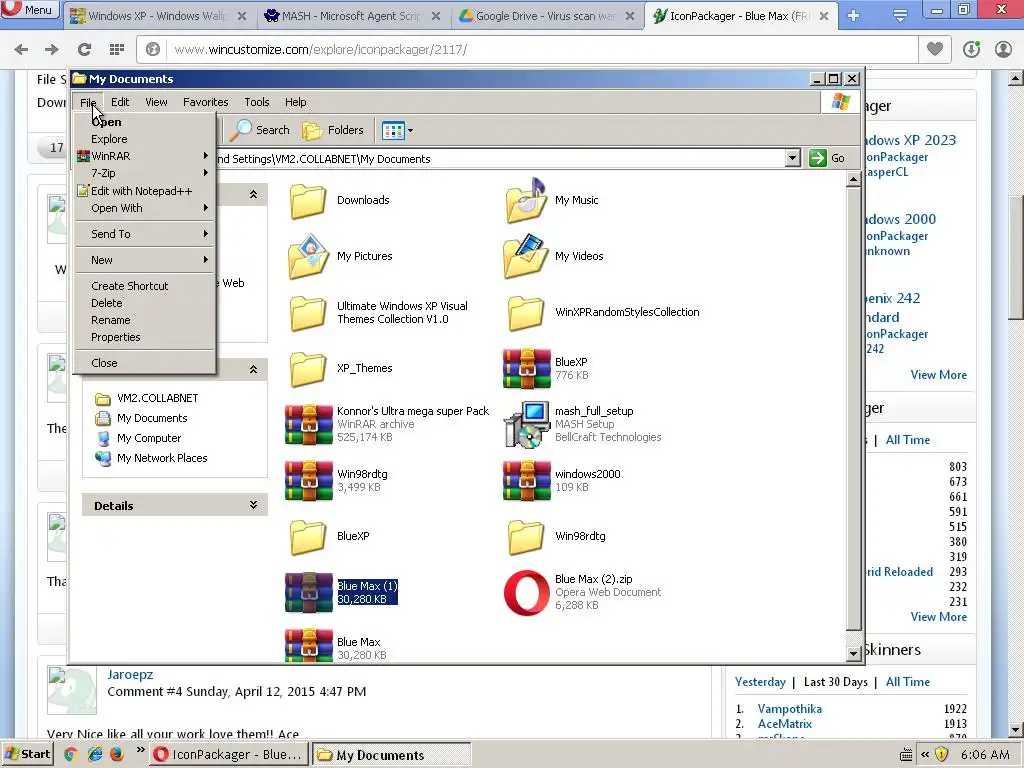Choose Open in the File menu
1024x768 pixels.
tap(144, 122)
